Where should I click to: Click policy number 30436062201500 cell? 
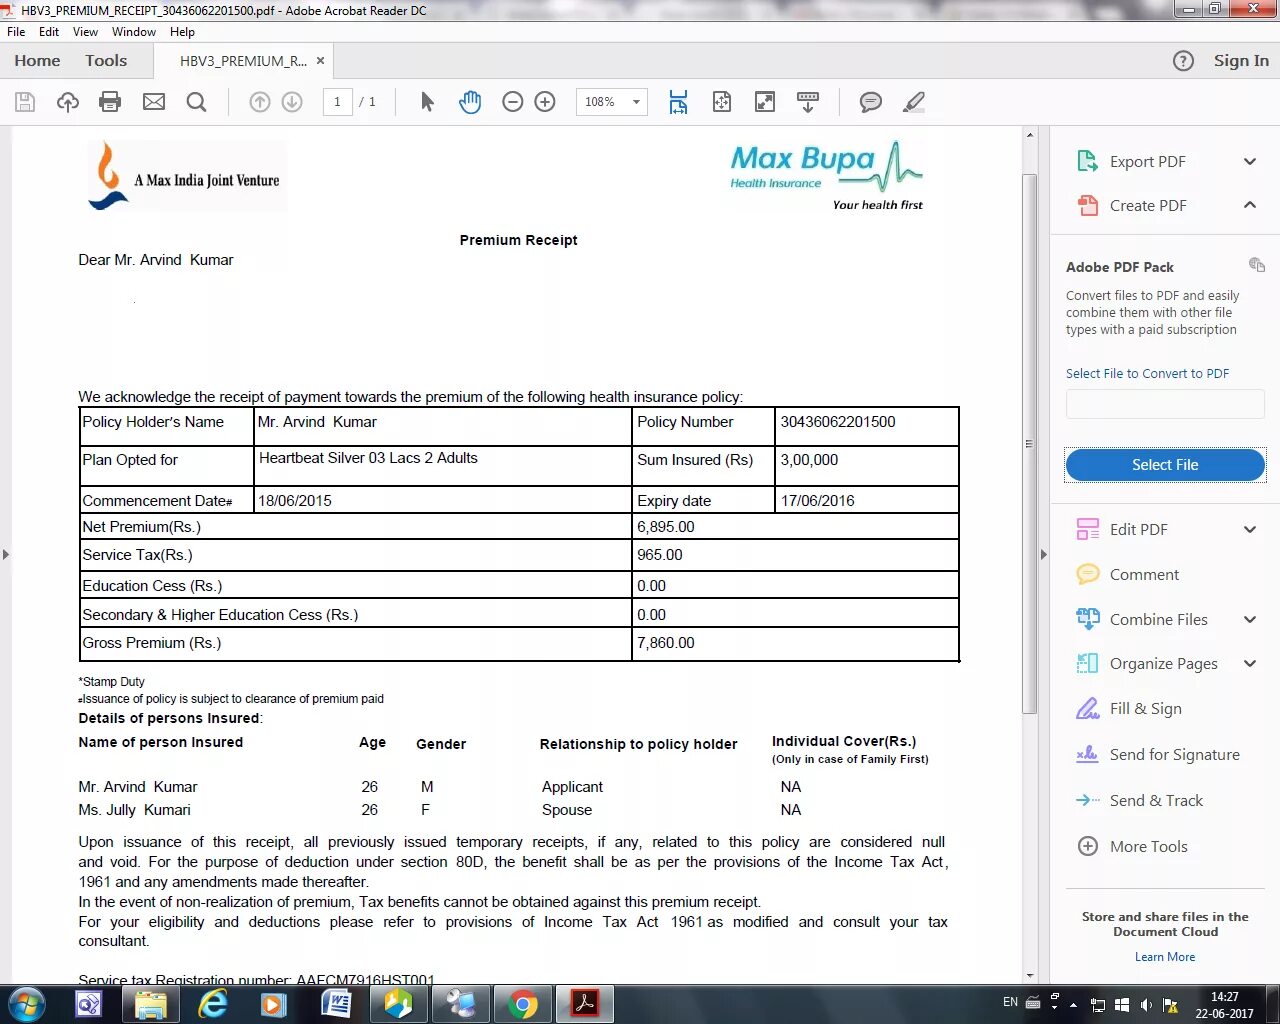pos(866,426)
